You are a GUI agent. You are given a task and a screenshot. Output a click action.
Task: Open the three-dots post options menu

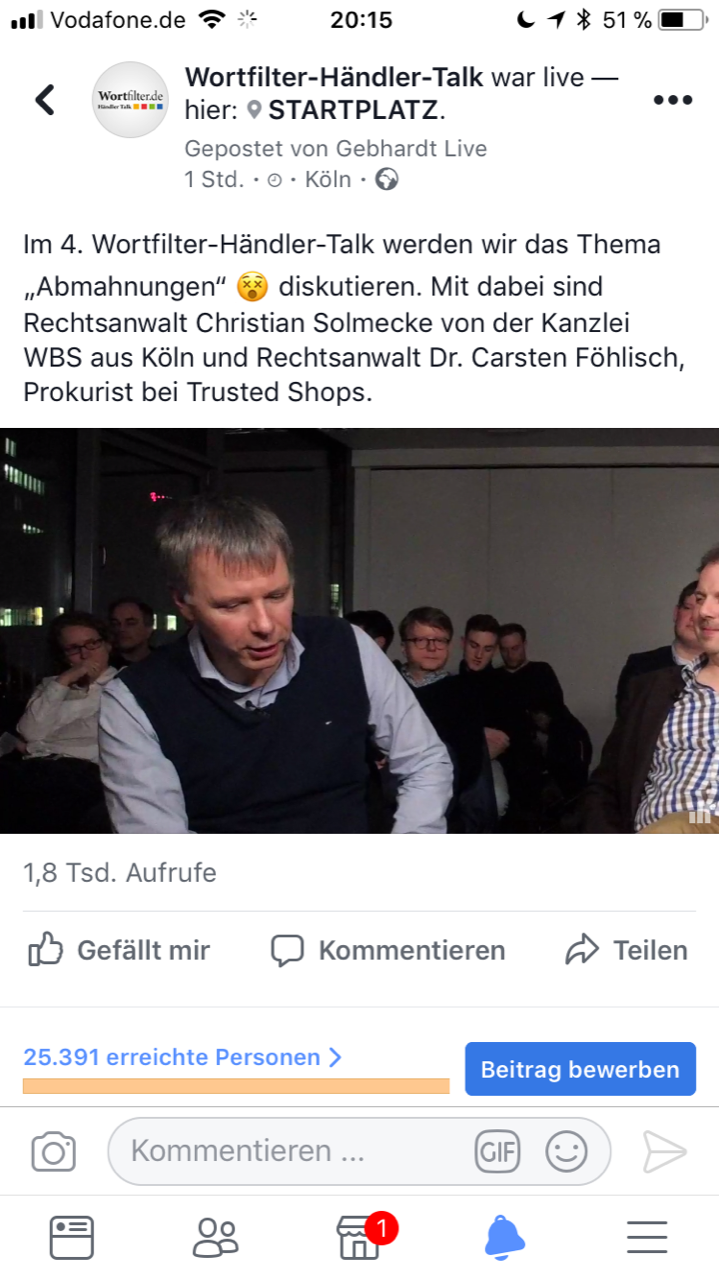click(673, 100)
